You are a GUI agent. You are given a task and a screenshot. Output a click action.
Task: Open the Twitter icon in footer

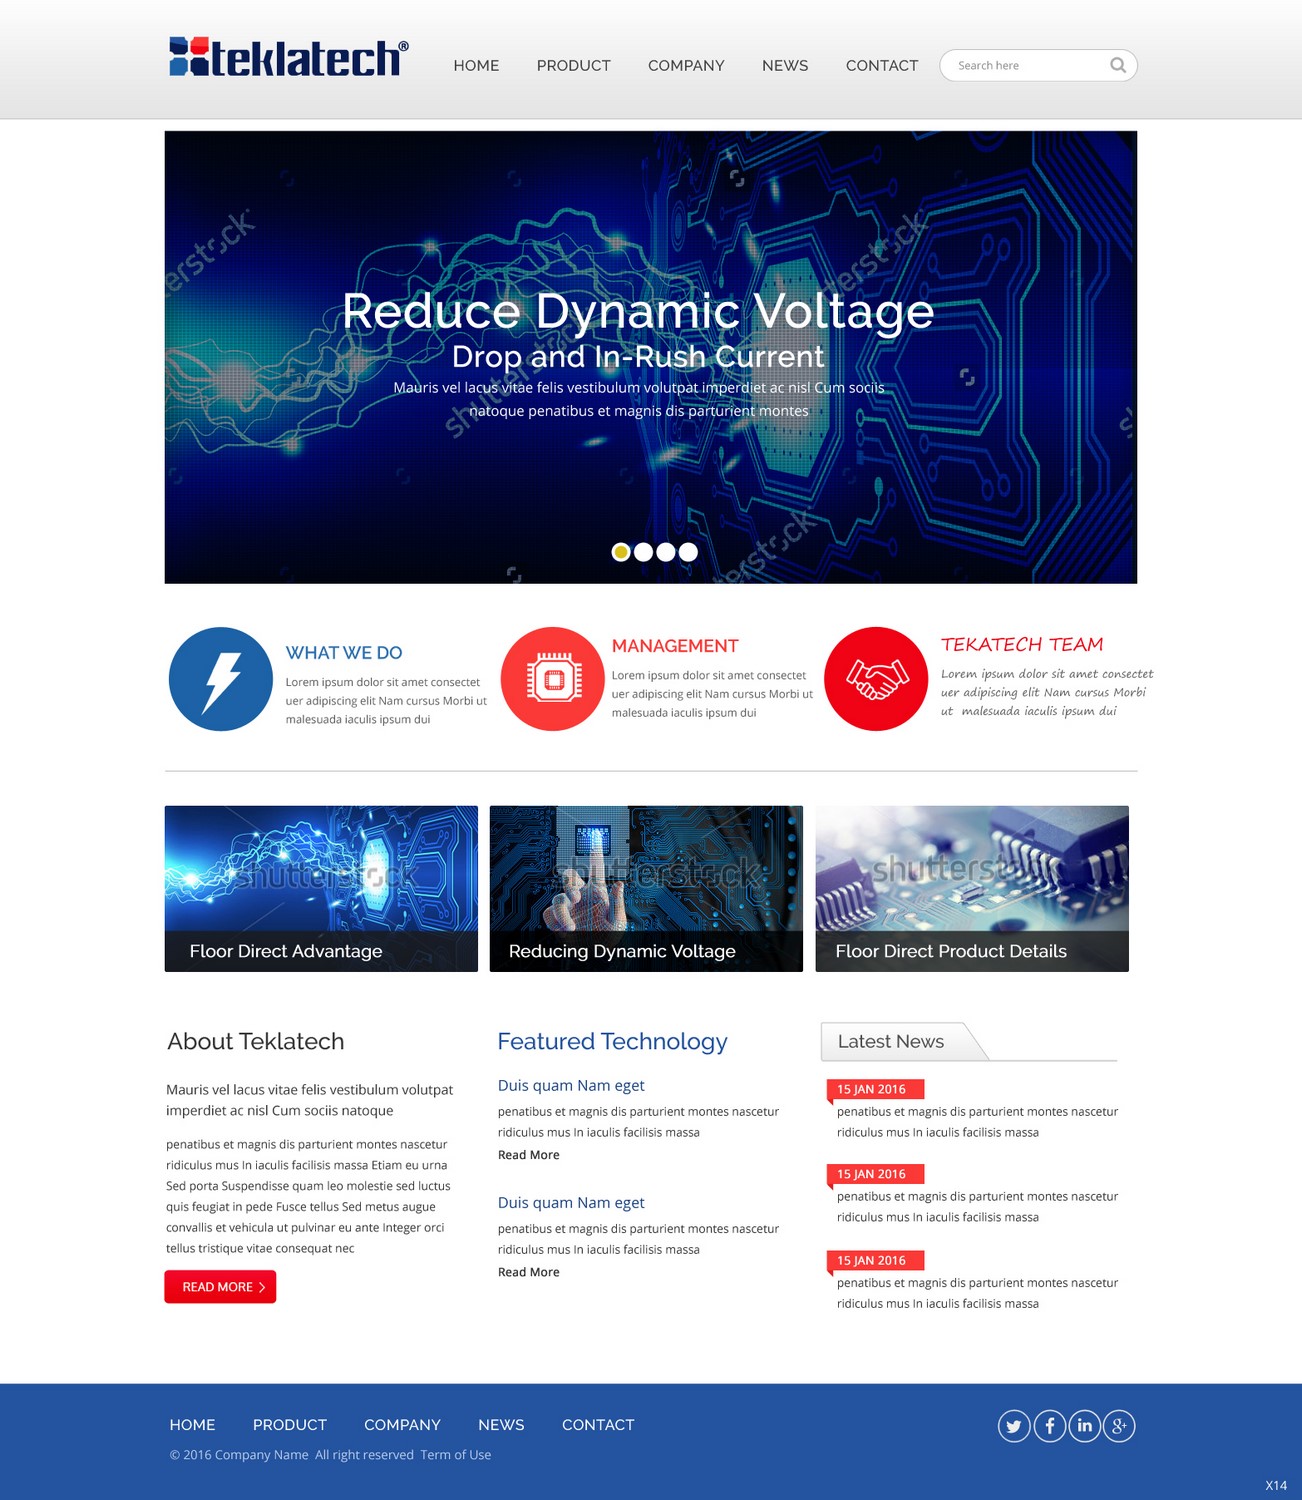[1014, 1426]
